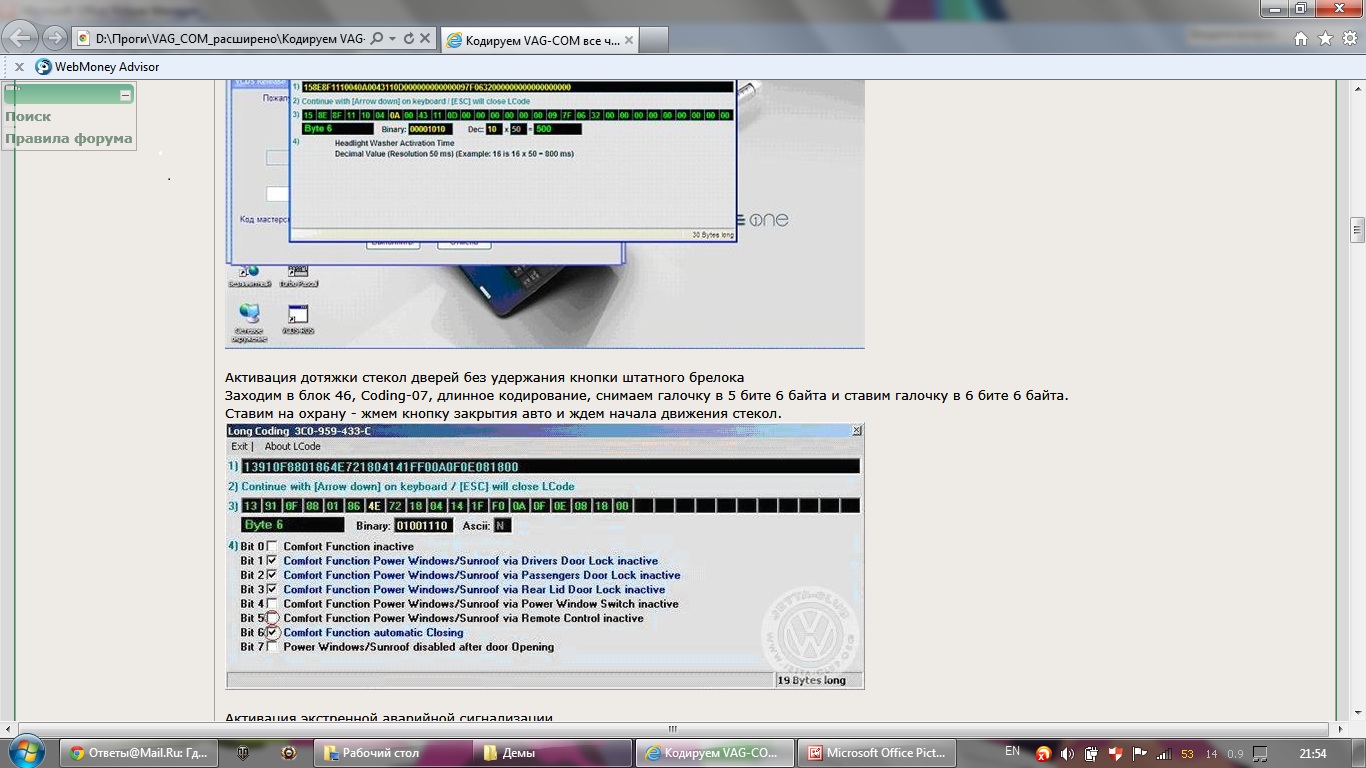Viewport: 1366px width, 768px height.
Task: Toggle Bit 2 Passengers Door Lock checkbox
Action: pyautogui.click(x=272, y=575)
